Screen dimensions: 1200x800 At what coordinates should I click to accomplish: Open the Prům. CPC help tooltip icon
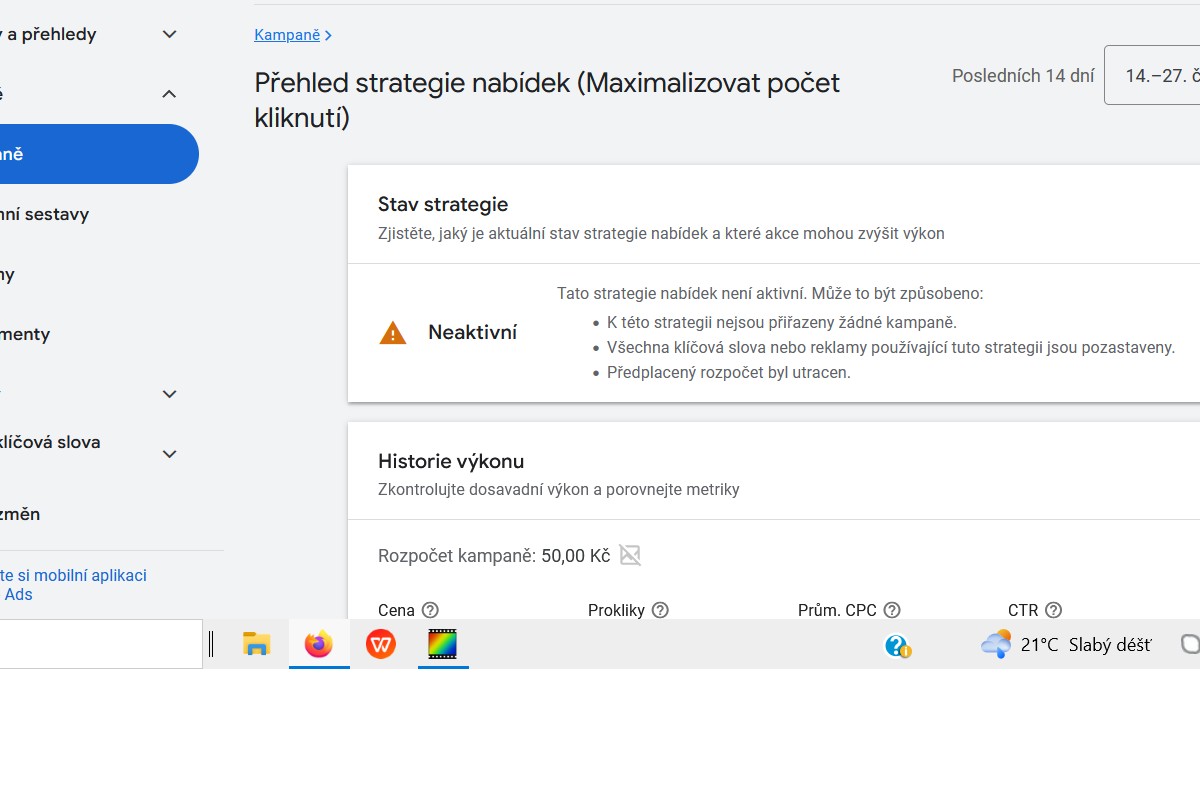[x=892, y=610]
